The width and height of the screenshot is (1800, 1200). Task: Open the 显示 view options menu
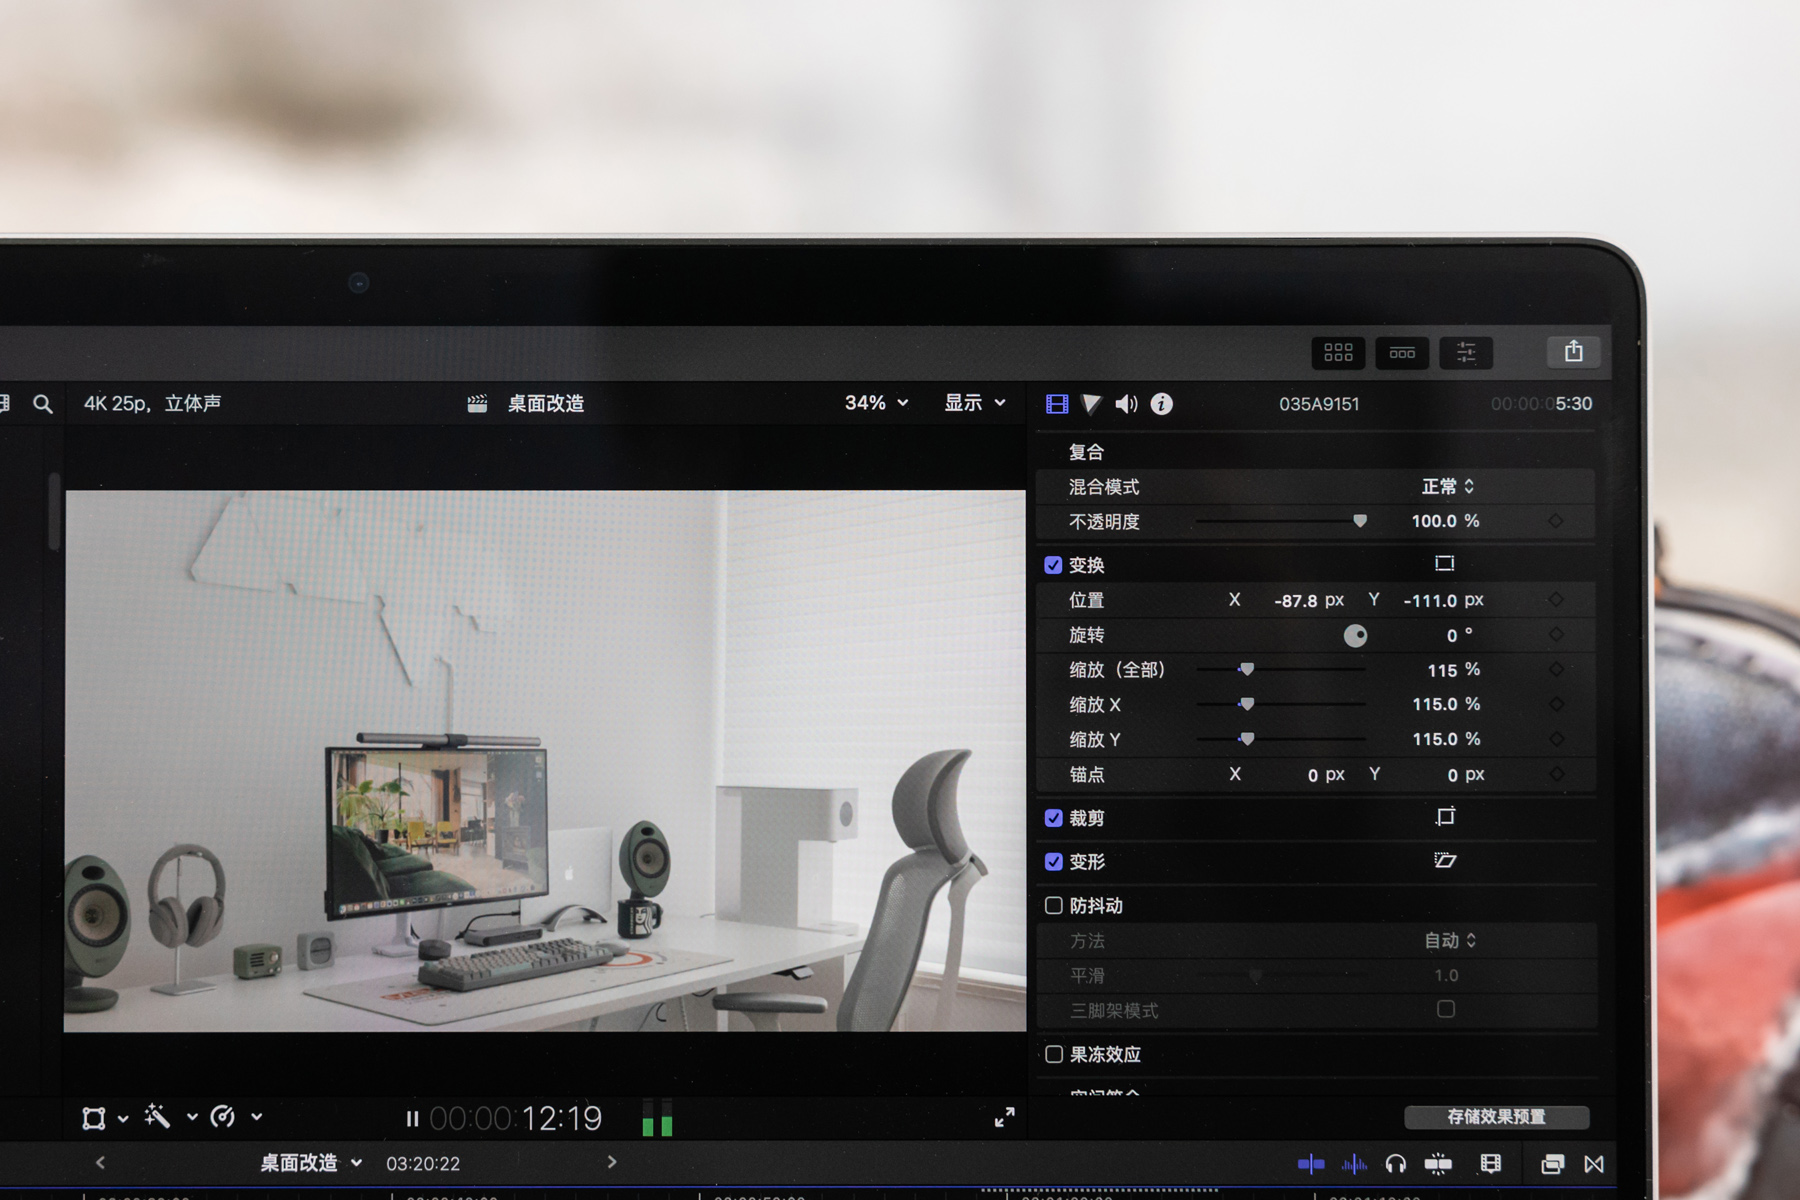tap(975, 403)
